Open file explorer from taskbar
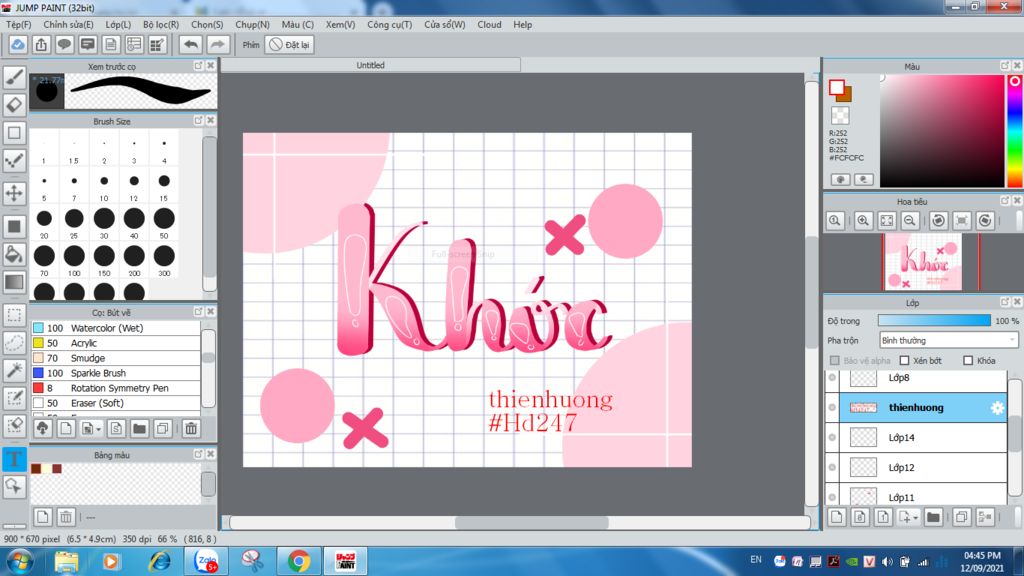Image resolution: width=1024 pixels, height=576 pixels. click(x=67, y=561)
